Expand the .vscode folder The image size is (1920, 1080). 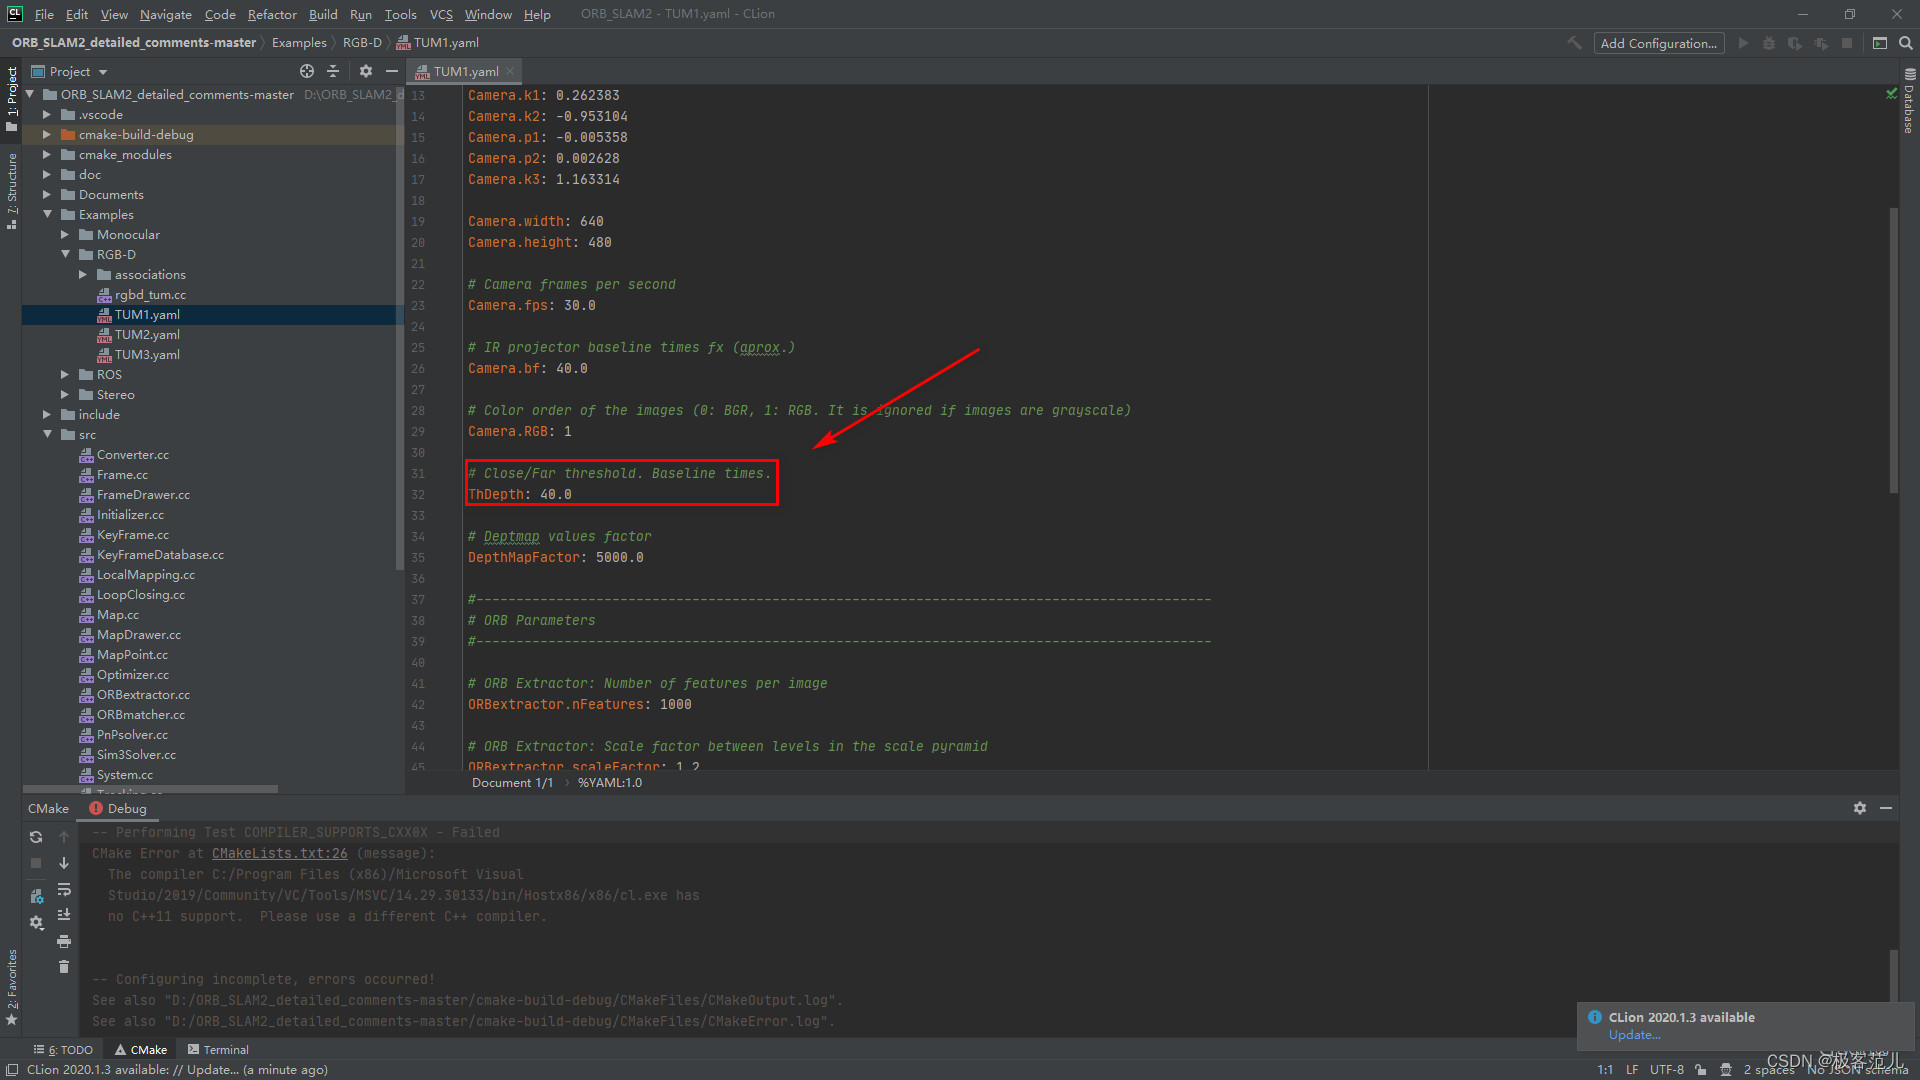pyautogui.click(x=46, y=114)
